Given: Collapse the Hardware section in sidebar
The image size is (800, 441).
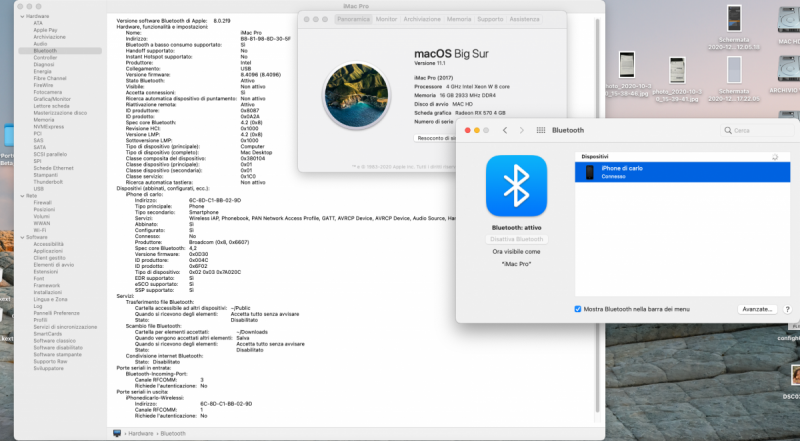Looking at the screenshot, I should click(x=22, y=16).
